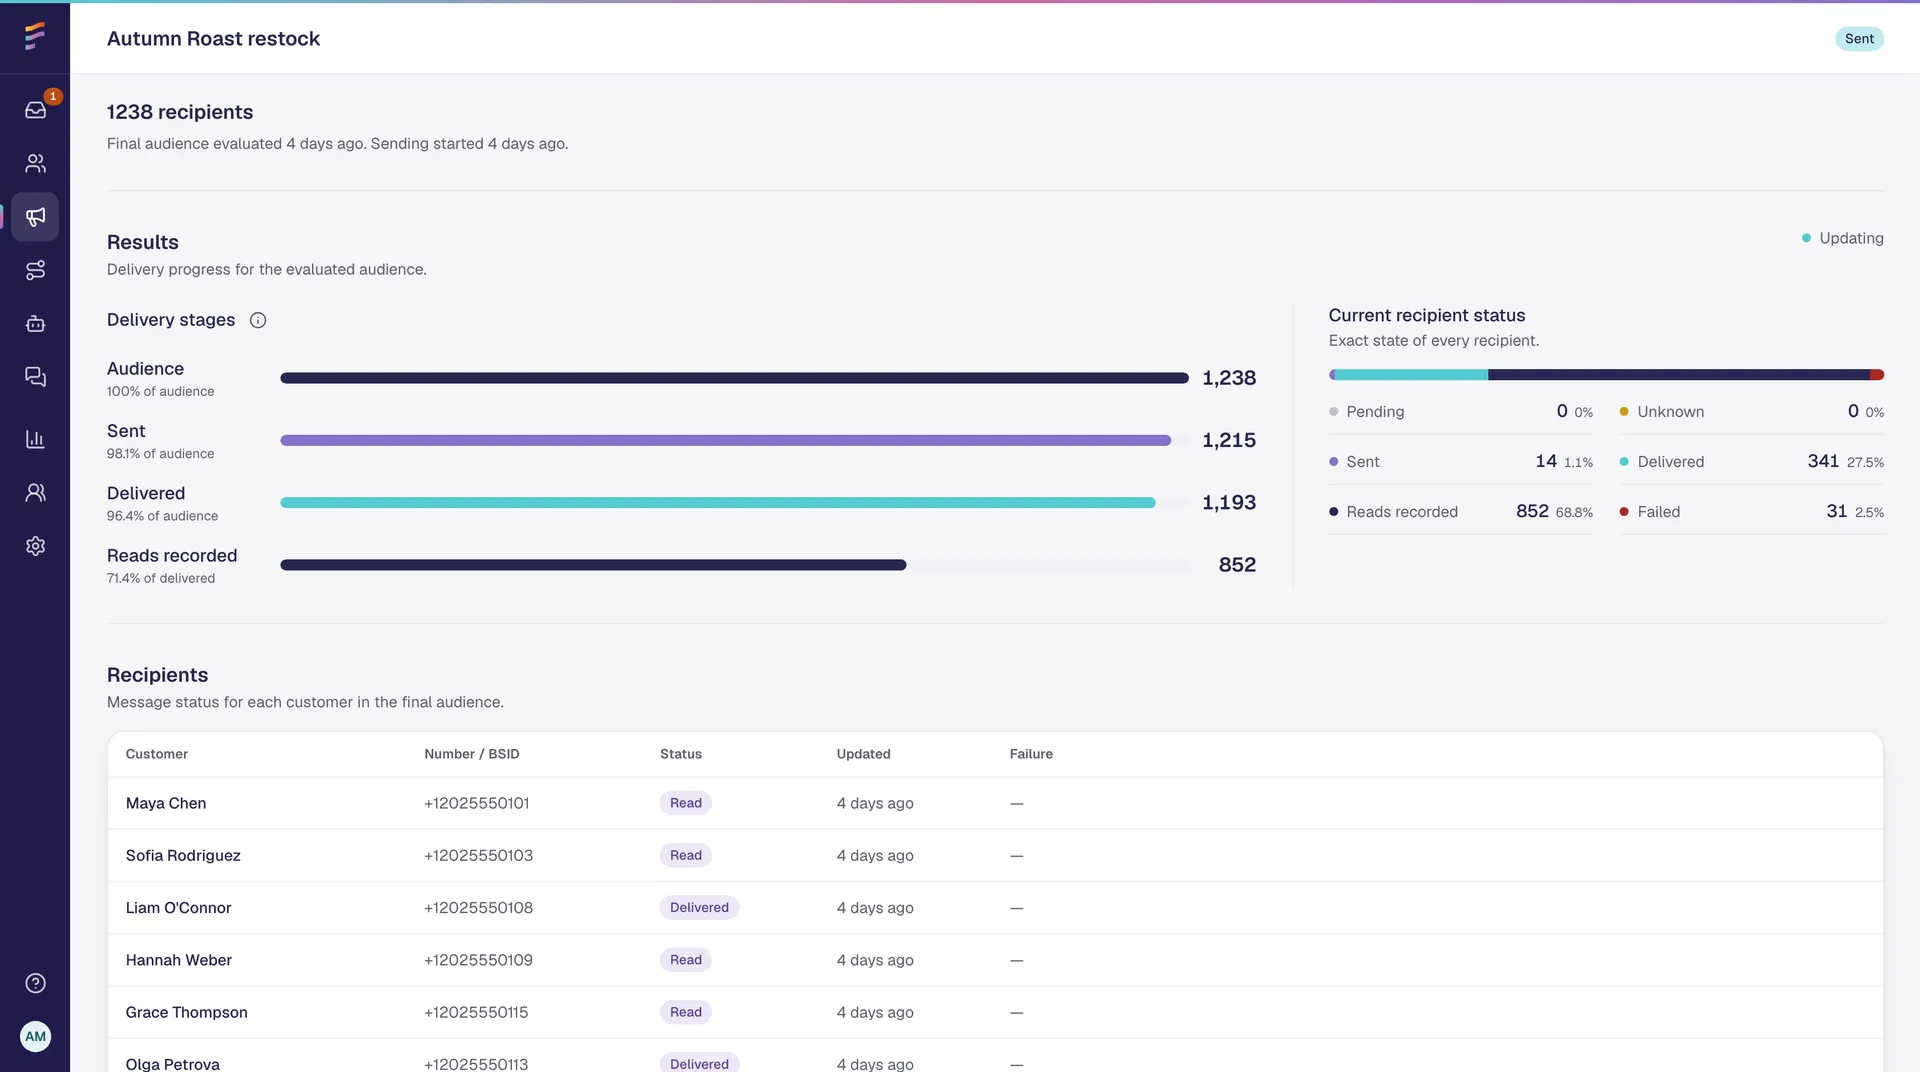The height and width of the screenshot is (1072, 1920).
Task: Click the Status column header
Action: pos(681,754)
